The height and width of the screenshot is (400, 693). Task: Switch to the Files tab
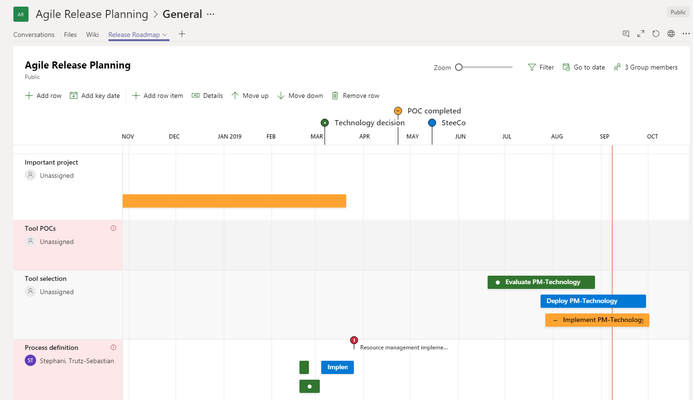tap(70, 34)
